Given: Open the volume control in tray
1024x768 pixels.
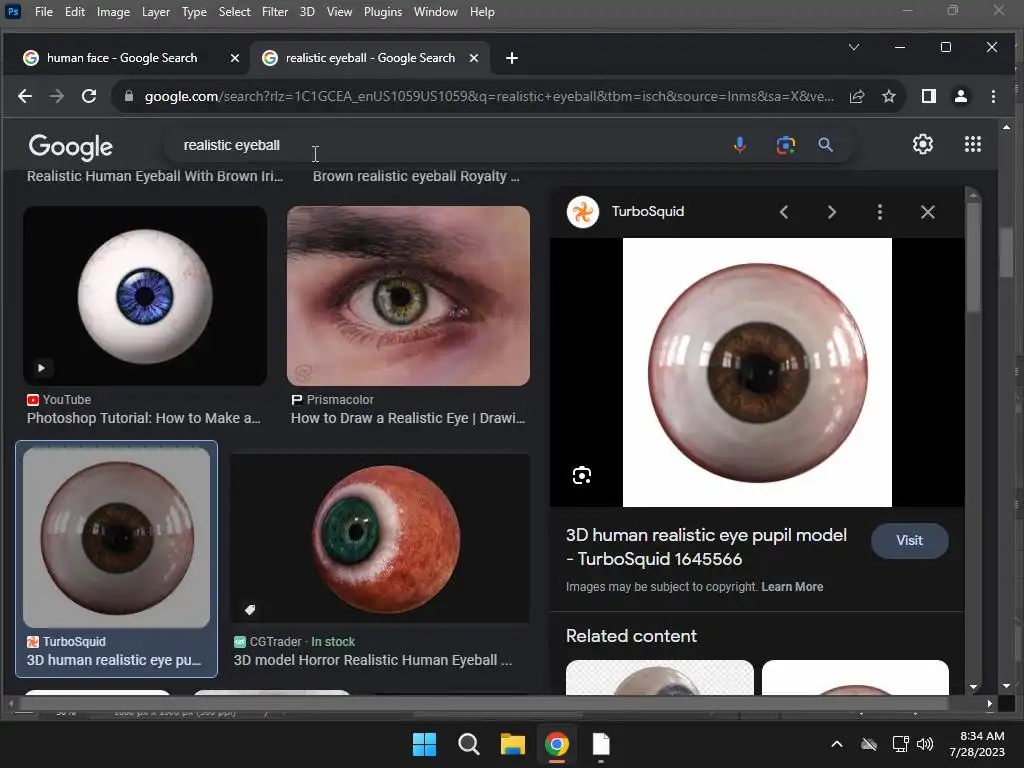Looking at the screenshot, I should click(925, 744).
